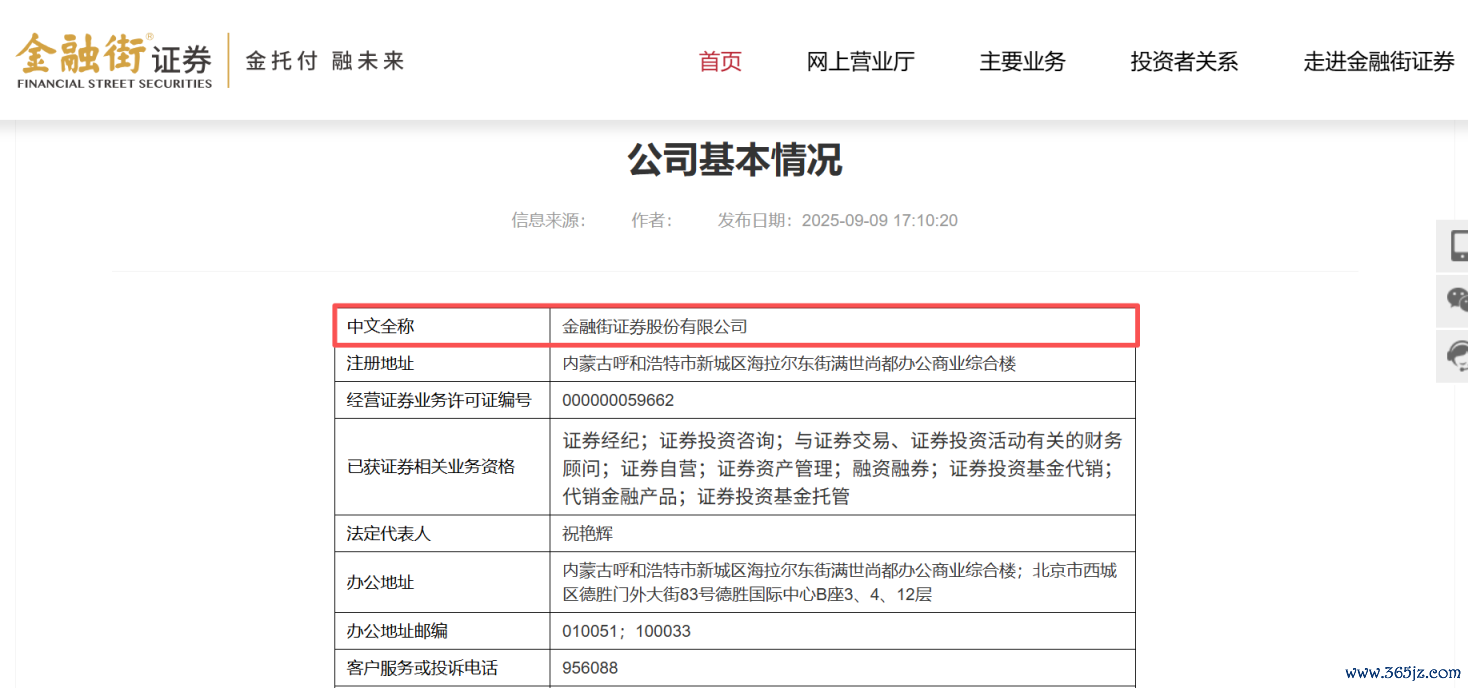The image size is (1468, 688).
Task: Open 走进金融街证券 in the top navigation
Action: point(1379,62)
